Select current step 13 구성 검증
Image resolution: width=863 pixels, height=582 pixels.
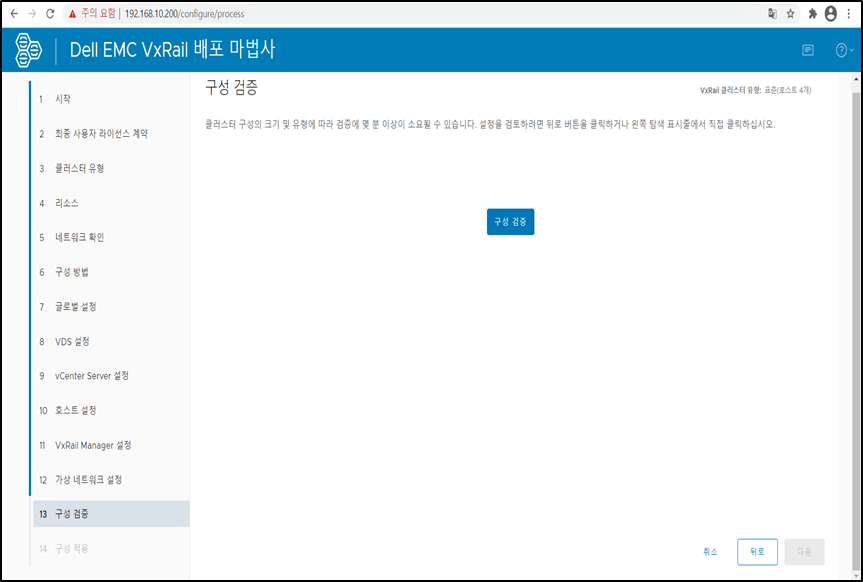coord(111,514)
